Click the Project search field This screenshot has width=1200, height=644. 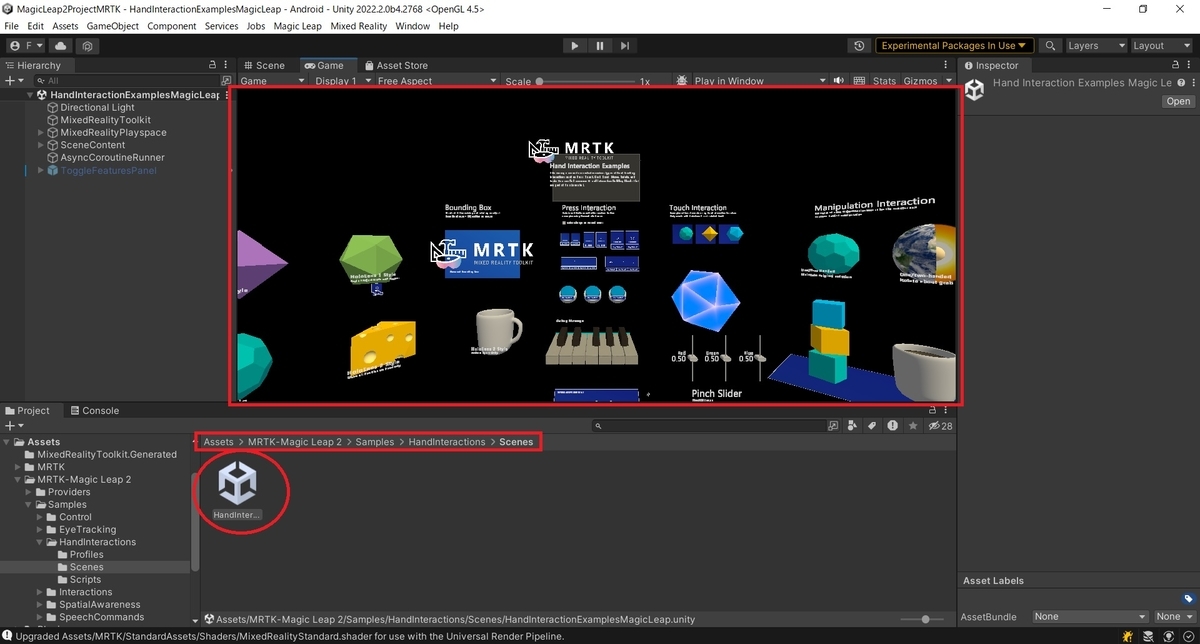coord(708,426)
